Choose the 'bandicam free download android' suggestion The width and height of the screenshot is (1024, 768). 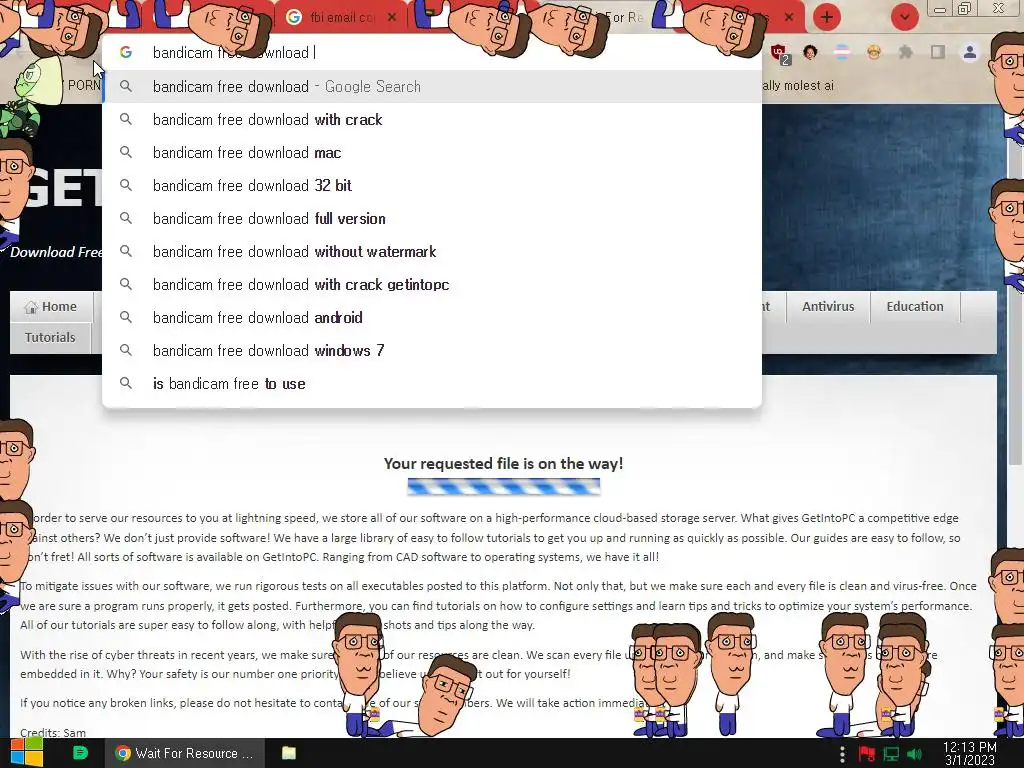(432, 317)
